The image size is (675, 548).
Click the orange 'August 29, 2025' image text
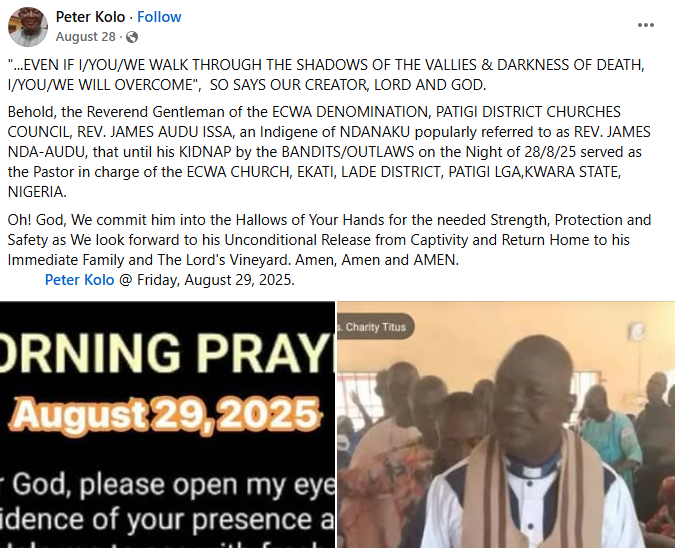[166, 415]
